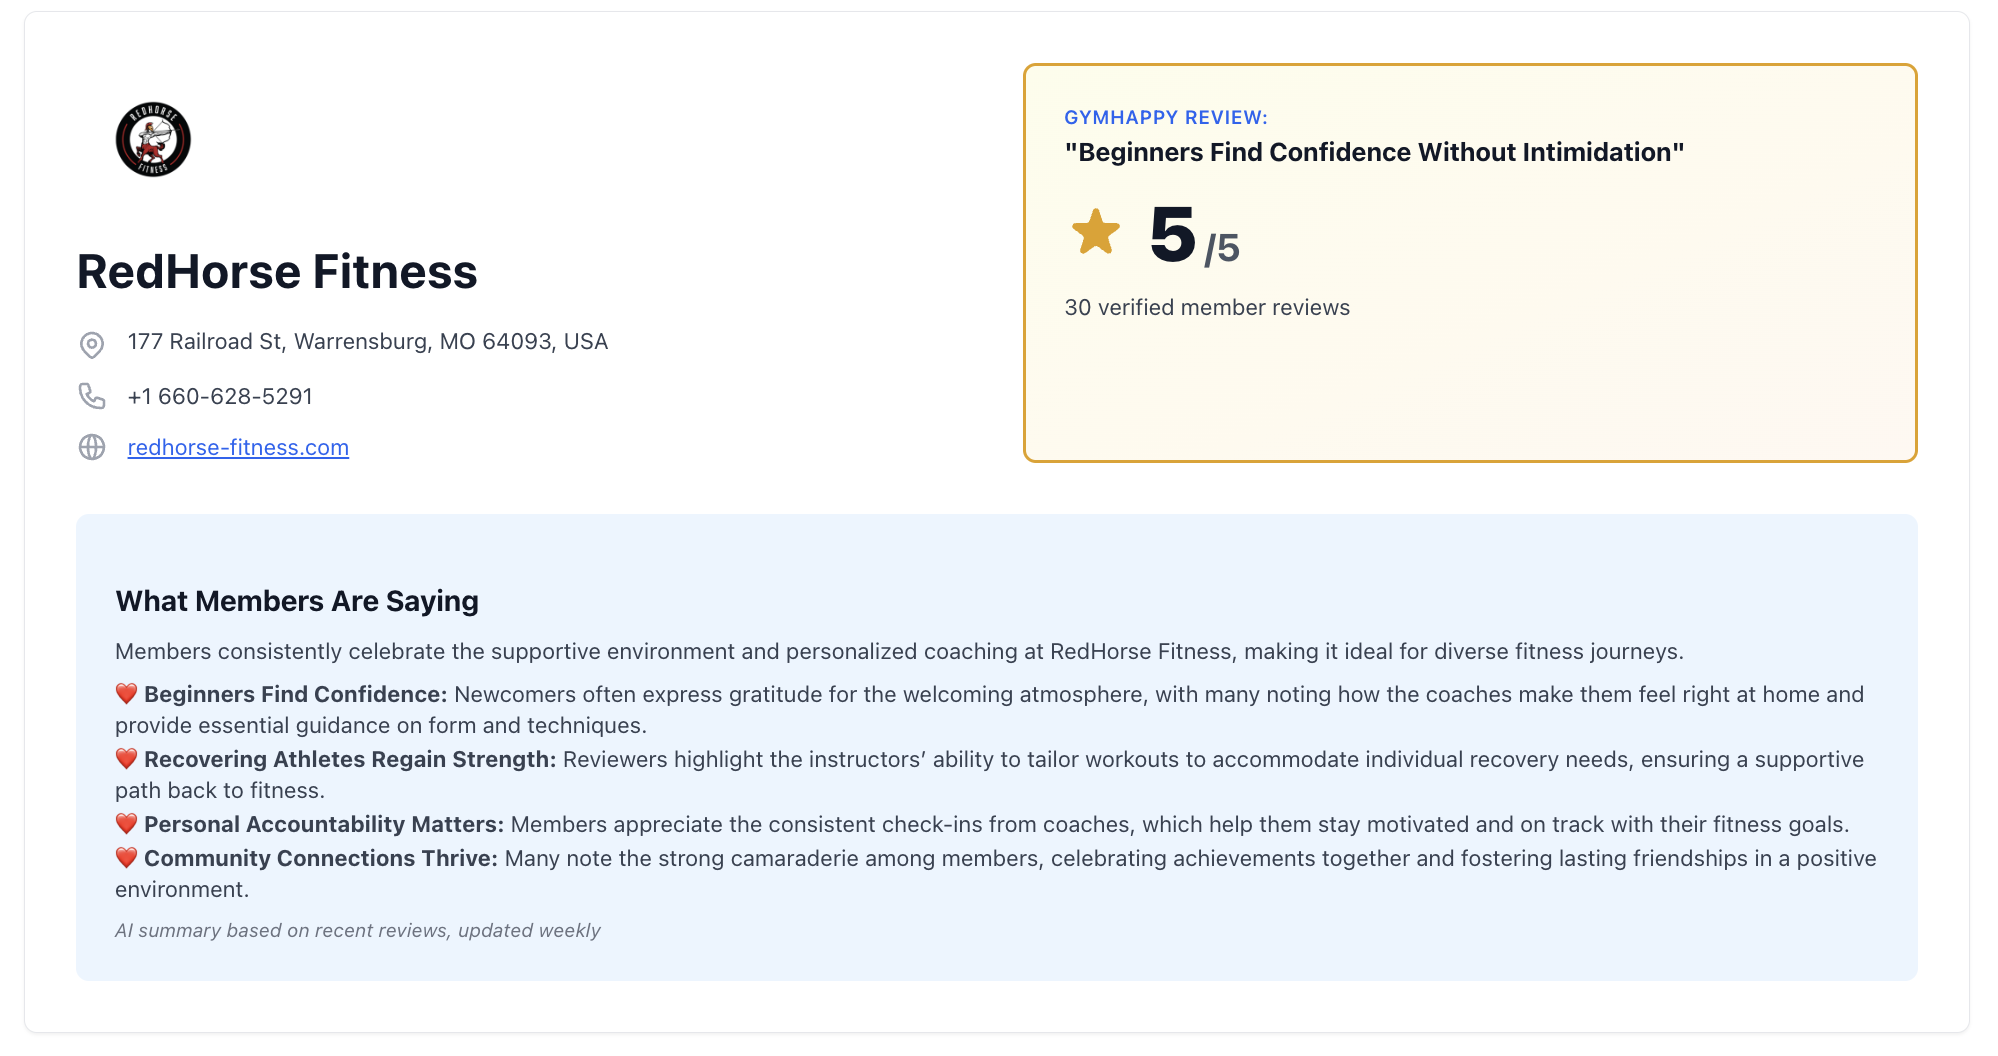Click the What Members Are Saying heading
The image size is (1998, 1056).
pos(297,601)
